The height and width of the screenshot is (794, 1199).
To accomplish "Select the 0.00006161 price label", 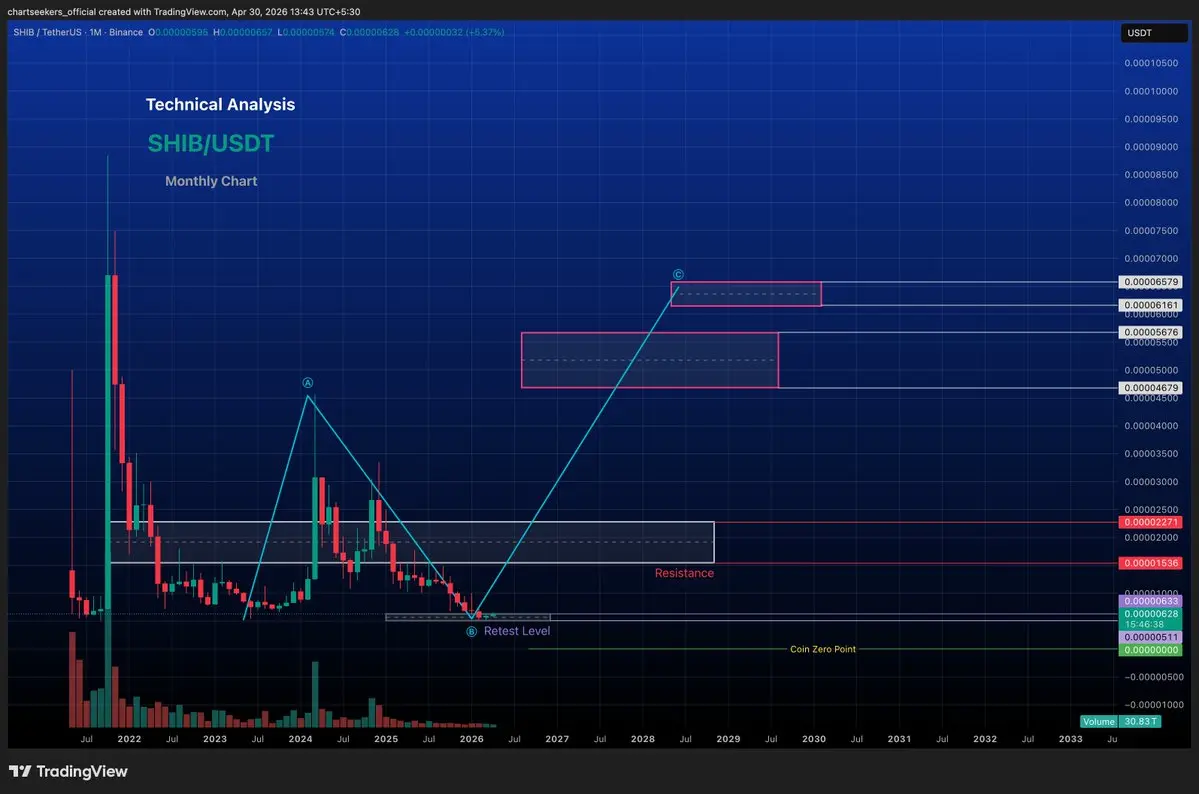I will click(1150, 305).
